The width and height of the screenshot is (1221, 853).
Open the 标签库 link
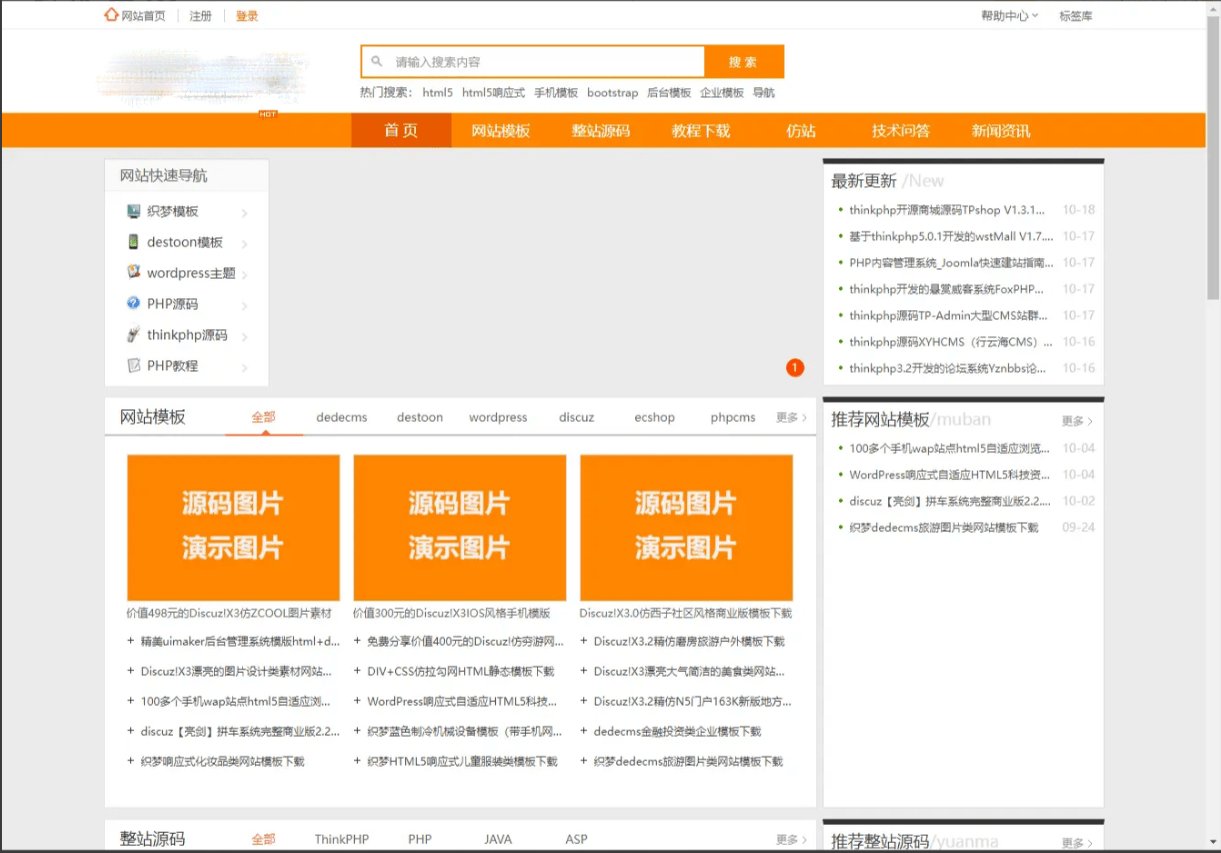click(x=1076, y=16)
